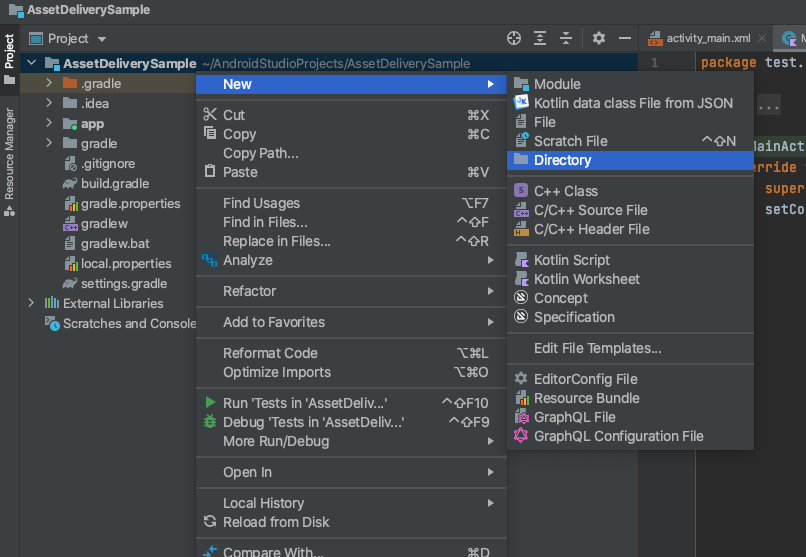806x557 pixels.
Task: Open the Project tool window sidebar tab
Action: 9,59
